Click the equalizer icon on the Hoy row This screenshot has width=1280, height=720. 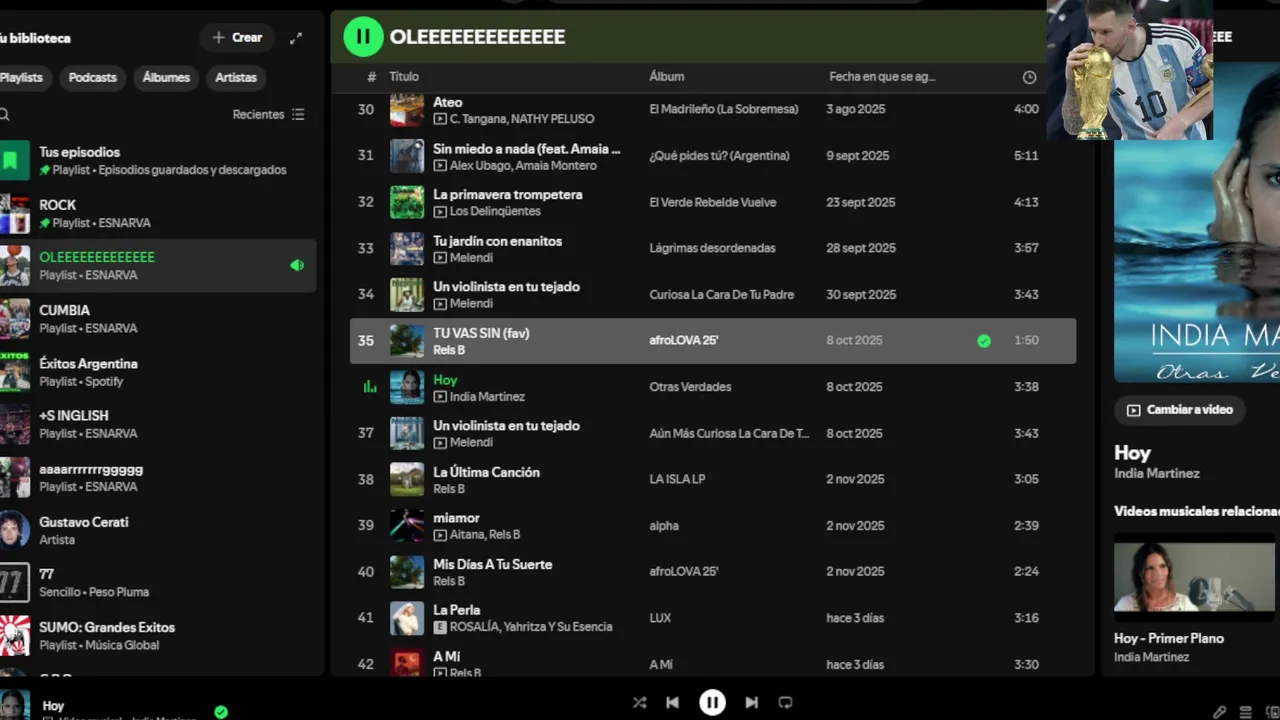(x=369, y=387)
